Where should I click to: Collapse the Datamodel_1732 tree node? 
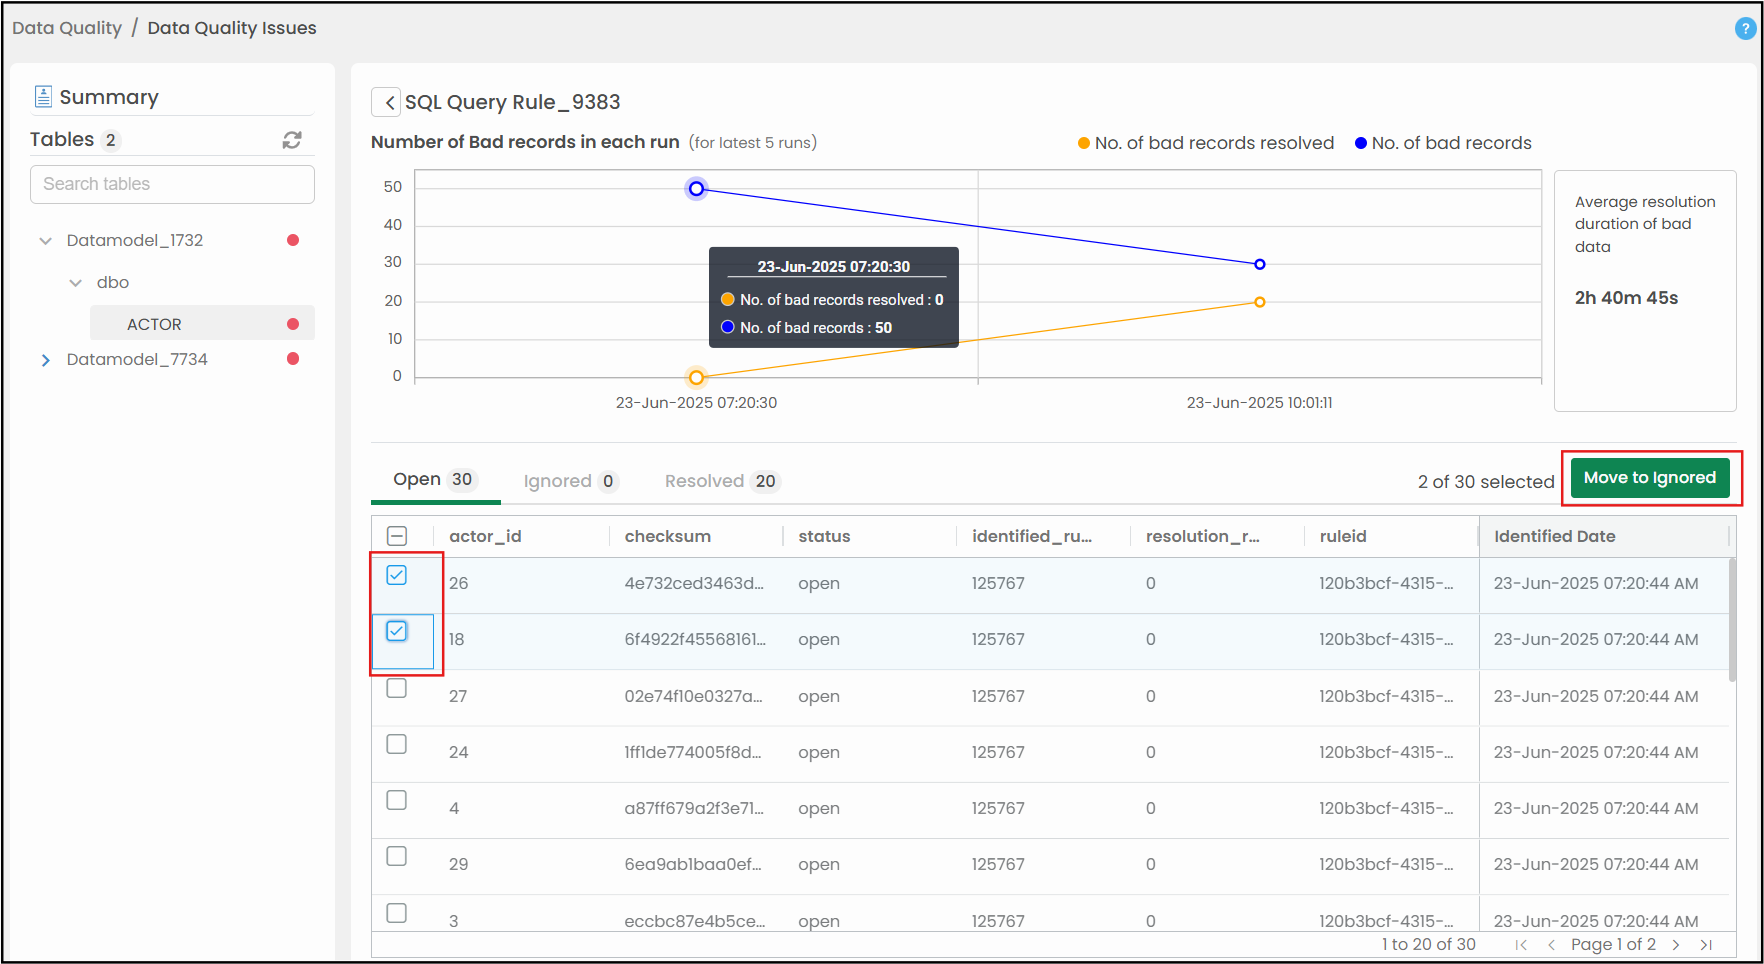pyautogui.click(x=45, y=241)
